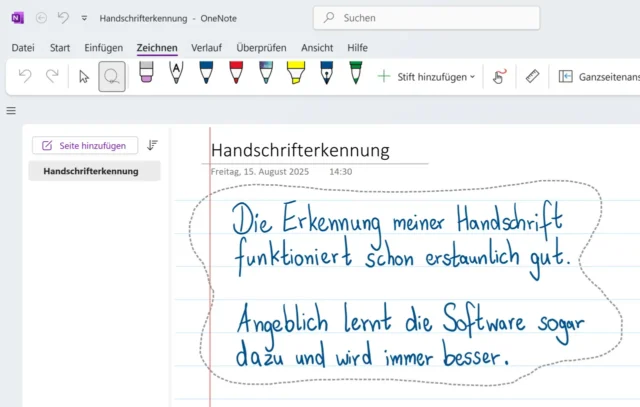Pick the eraser tool
640x407 pixels.
[x=146, y=73]
